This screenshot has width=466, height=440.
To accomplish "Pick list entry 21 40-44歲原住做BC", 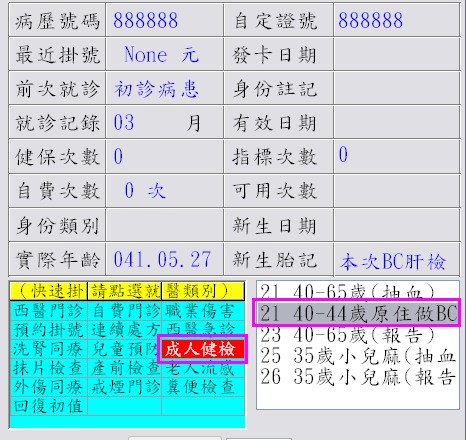I will pos(358,313).
